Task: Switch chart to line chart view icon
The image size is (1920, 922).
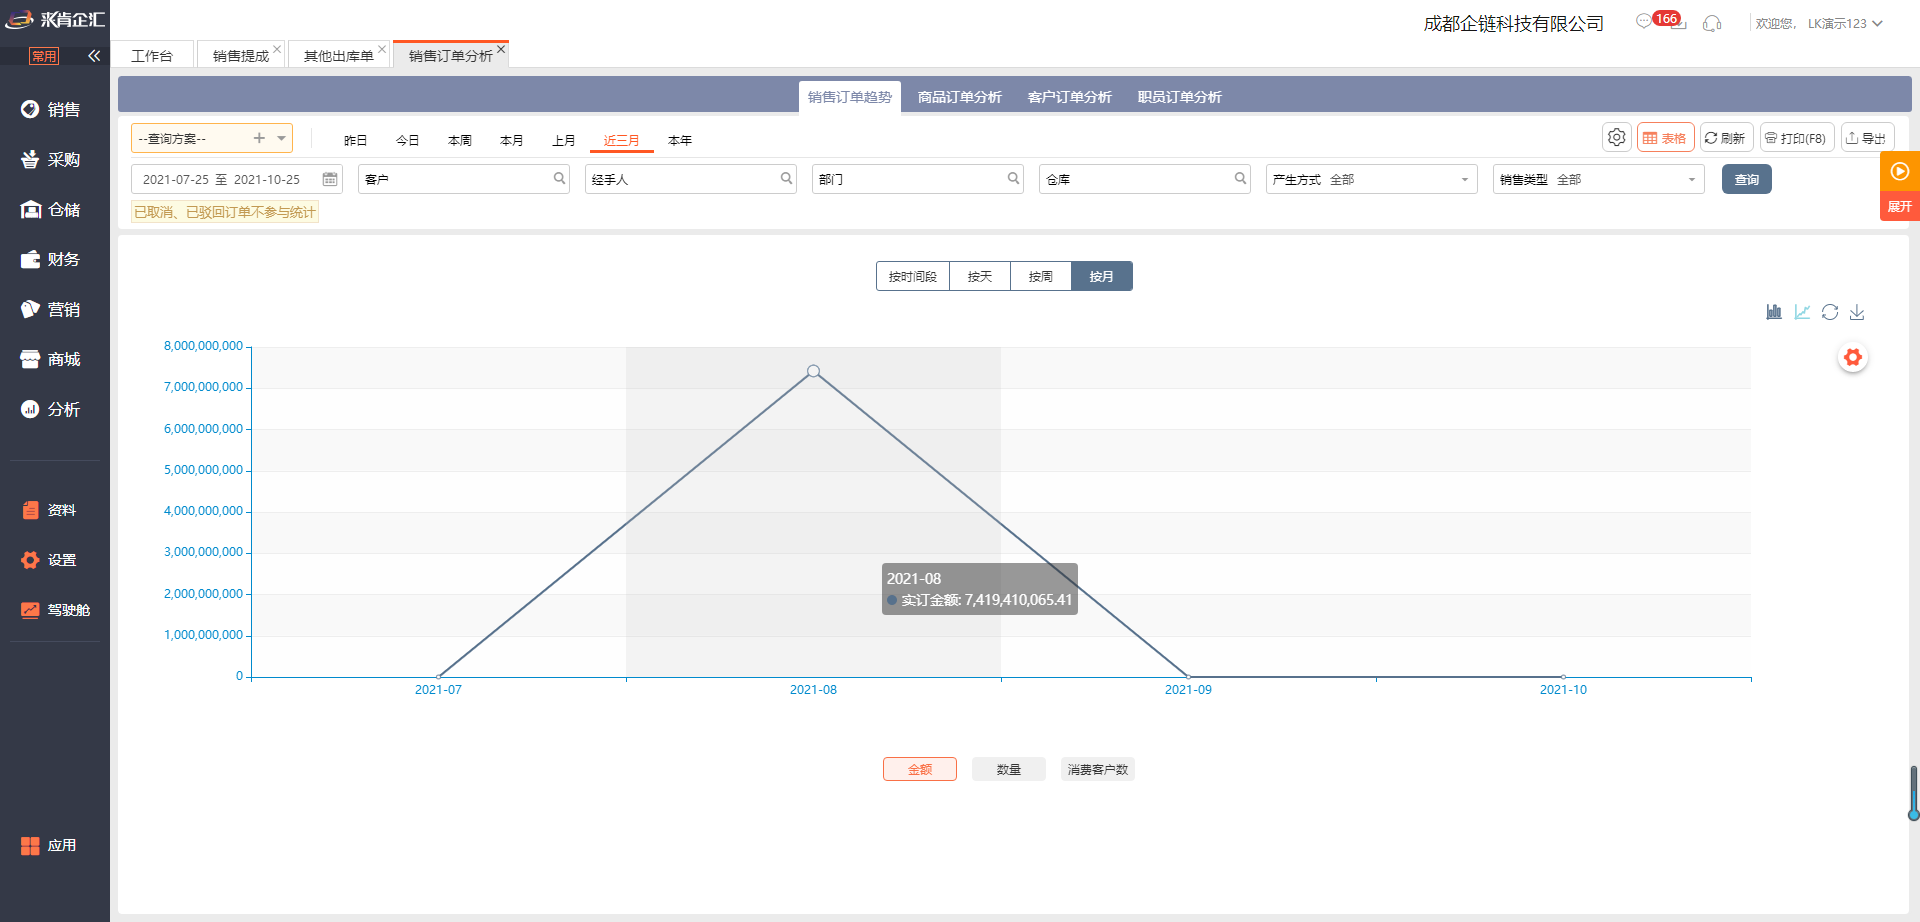Action: click(x=1801, y=312)
